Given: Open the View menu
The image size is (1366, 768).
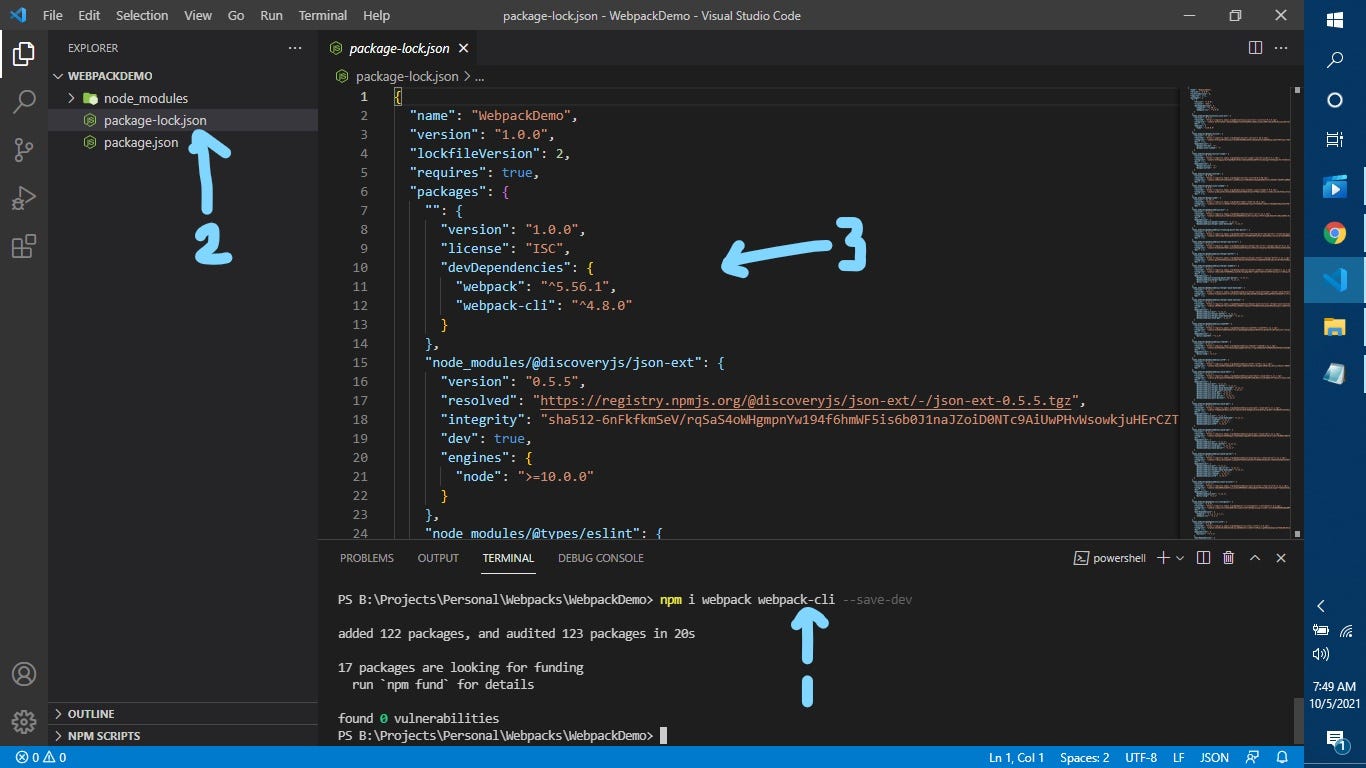Looking at the screenshot, I should [x=198, y=15].
